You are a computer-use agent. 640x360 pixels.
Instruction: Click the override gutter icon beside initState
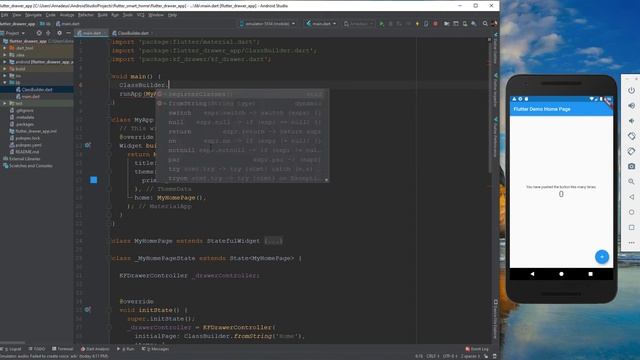click(87, 310)
